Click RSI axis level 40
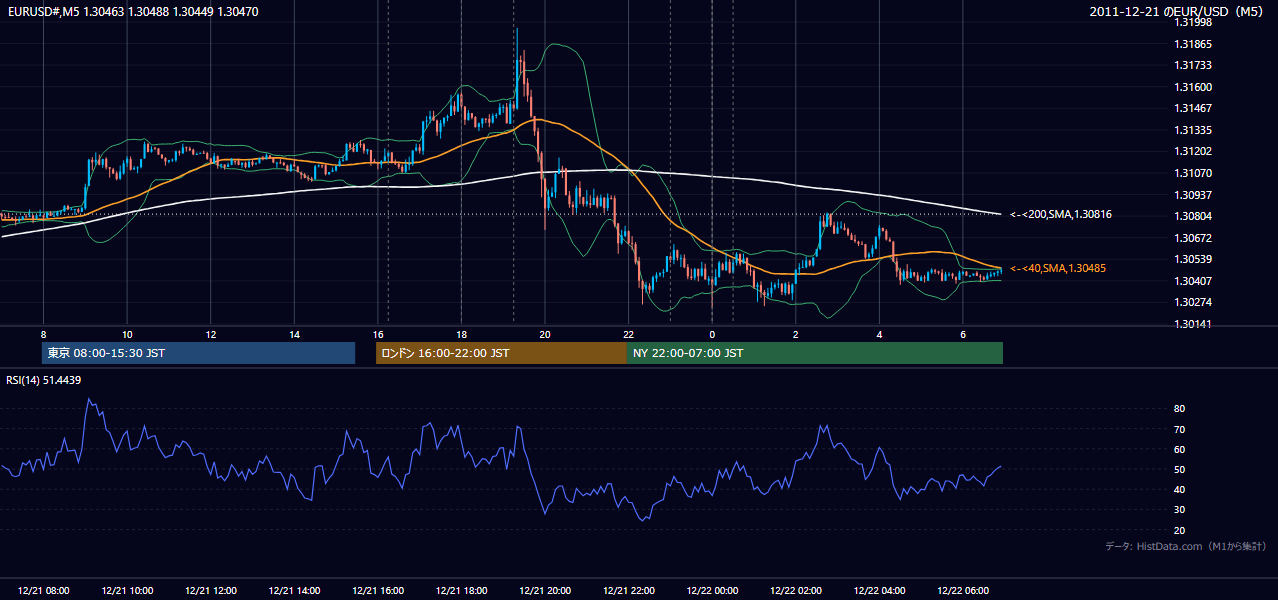1278x600 pixels. pyautogui.click(x=1179, y=489)
